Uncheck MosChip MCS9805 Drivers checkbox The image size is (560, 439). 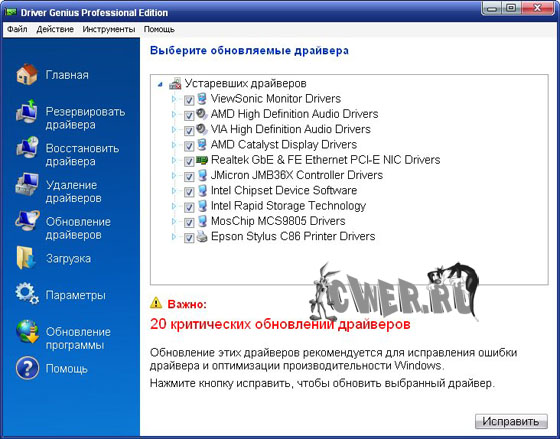[x=189, y=223]
